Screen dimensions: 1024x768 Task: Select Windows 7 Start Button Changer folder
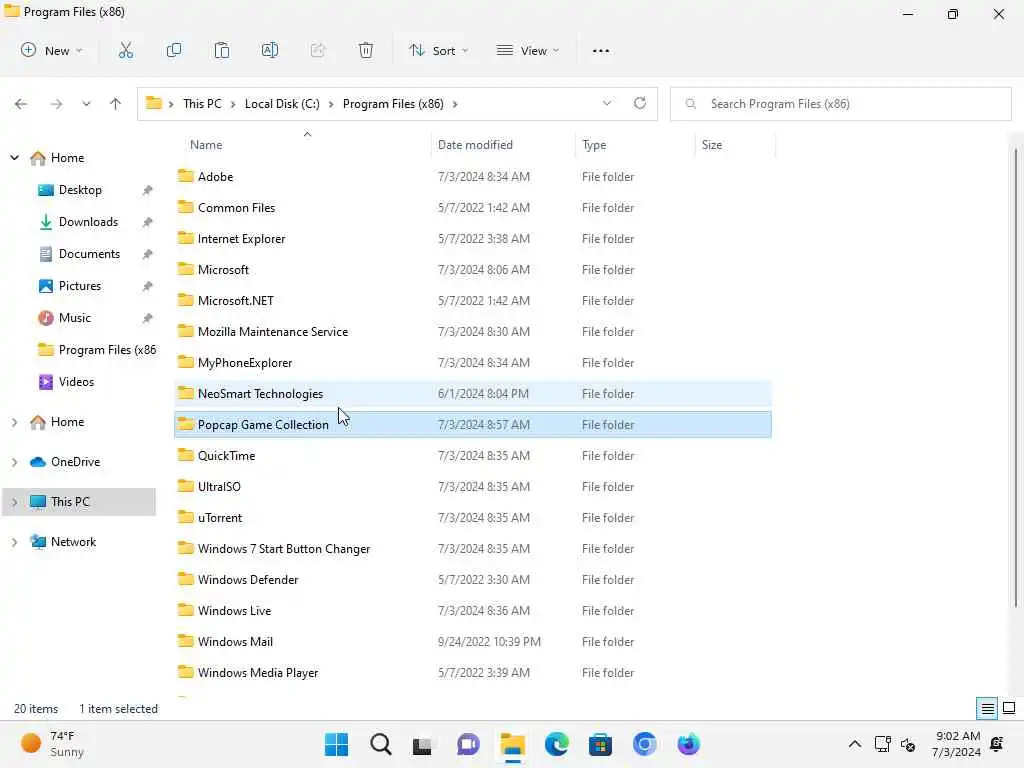473,549
